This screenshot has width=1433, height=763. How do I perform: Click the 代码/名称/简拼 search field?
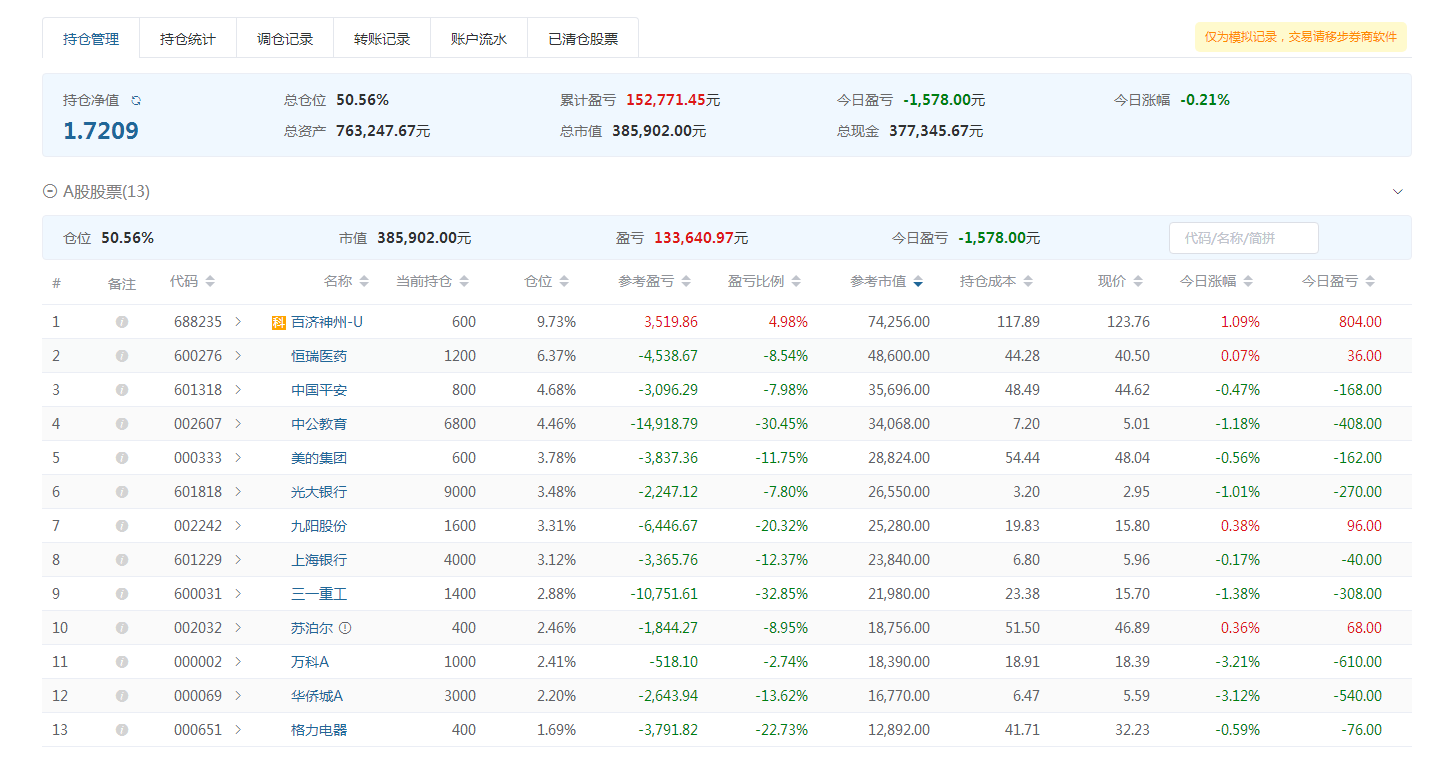point(1243,238)
